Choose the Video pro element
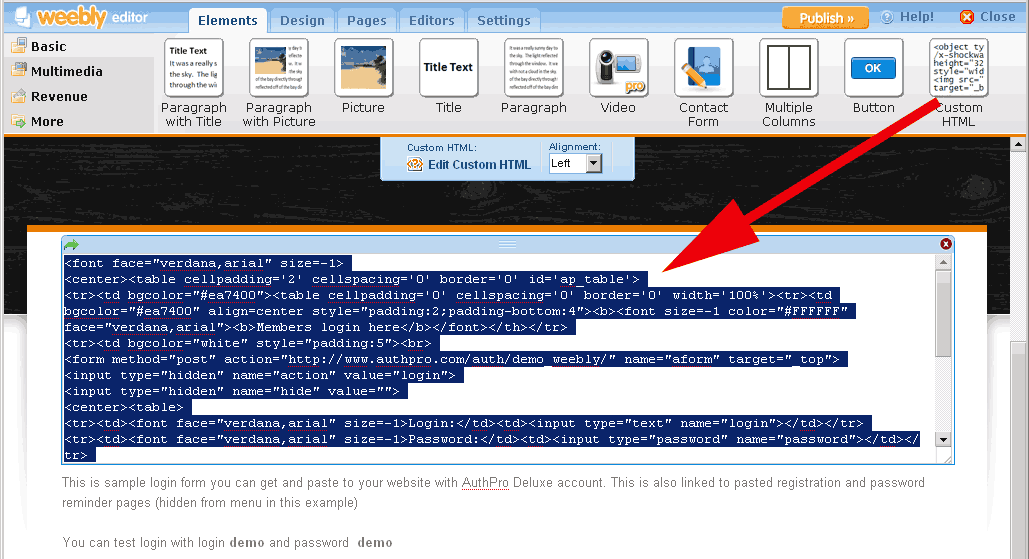This screenshot has width=1029, height=559. point(618,77)
